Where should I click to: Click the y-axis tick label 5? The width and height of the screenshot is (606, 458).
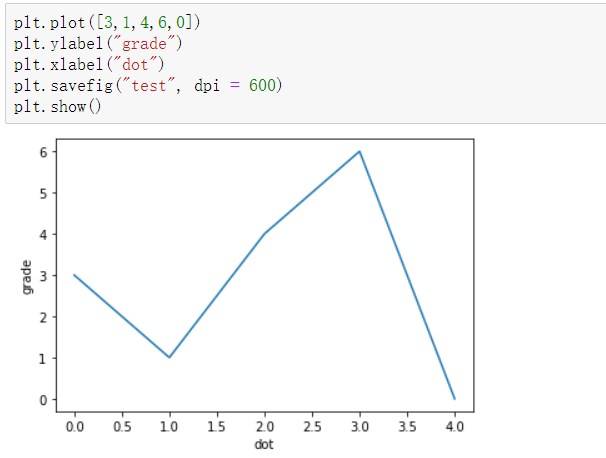[x=43, y=194]
